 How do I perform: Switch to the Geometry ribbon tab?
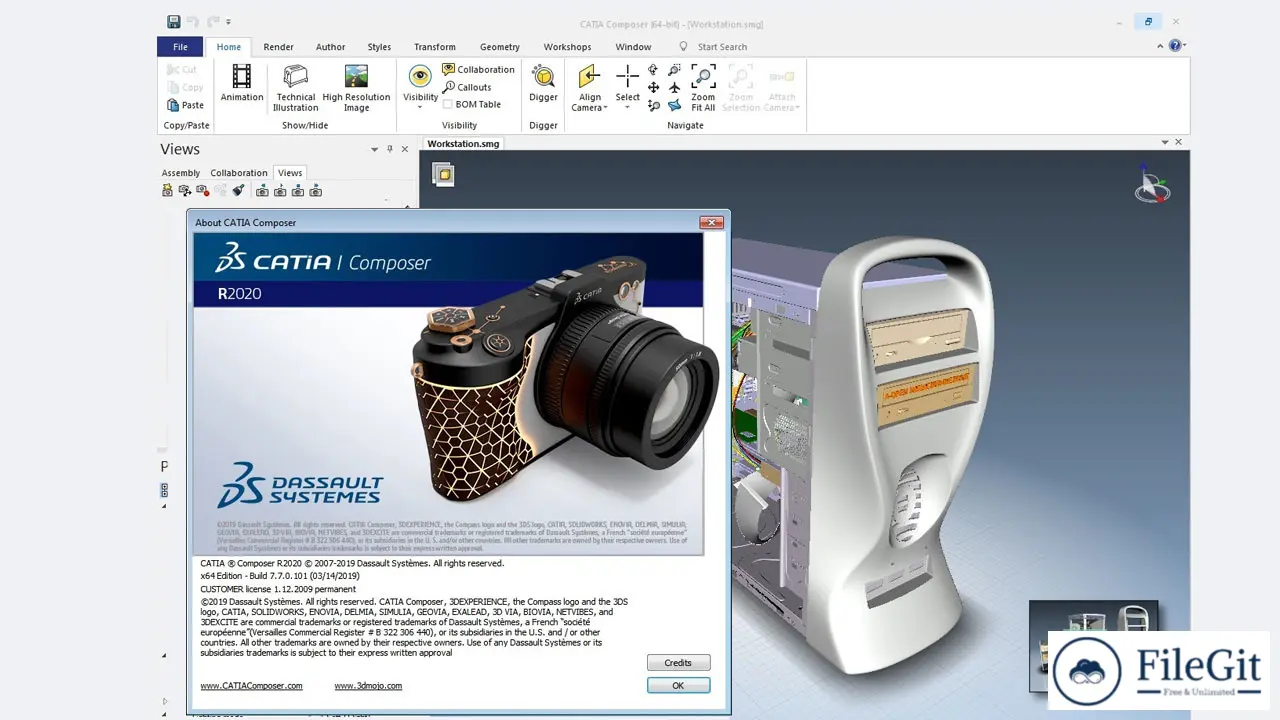(499, 46)
